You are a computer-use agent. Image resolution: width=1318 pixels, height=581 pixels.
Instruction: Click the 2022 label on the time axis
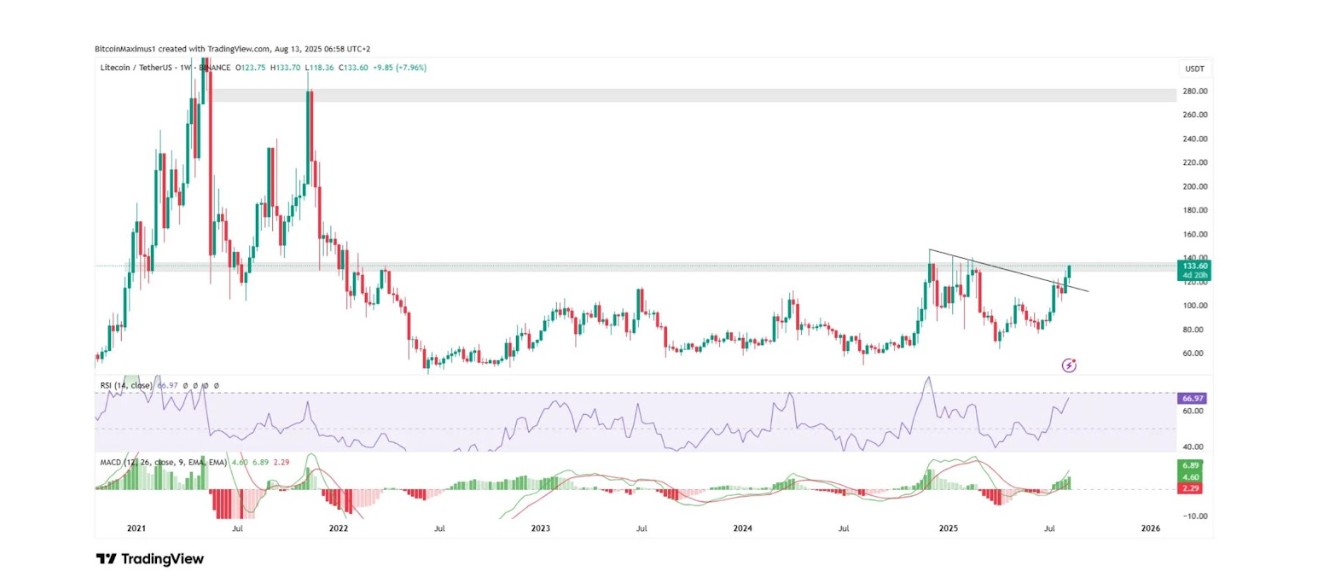click(338, 527)
